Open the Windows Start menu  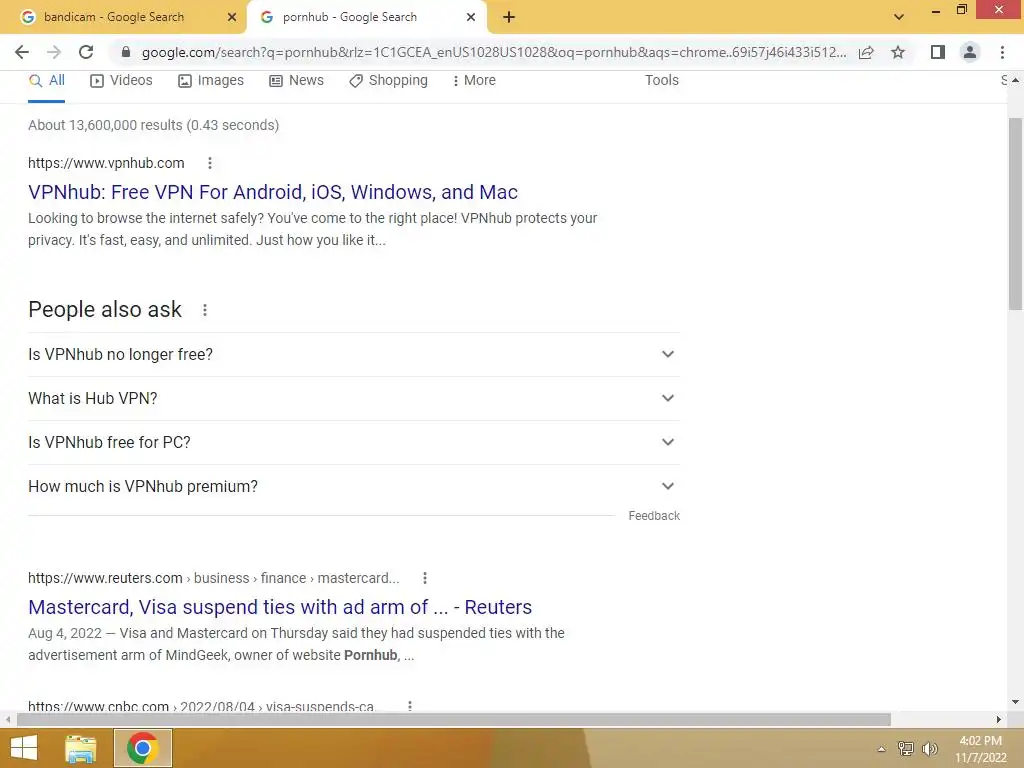[24, 748]
